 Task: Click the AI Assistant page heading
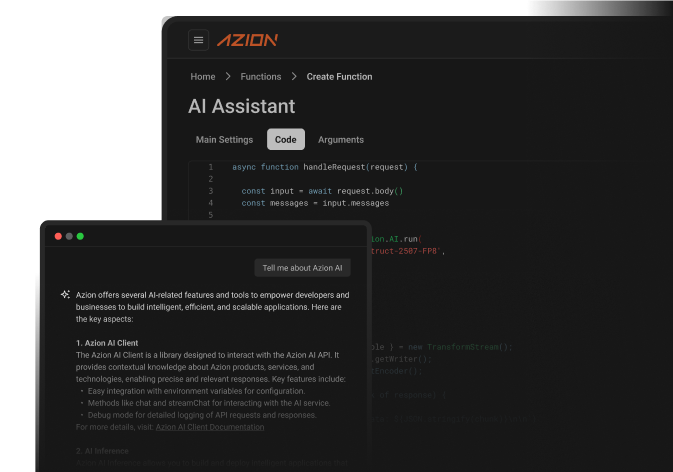pyautogui.click(x=242, y=106)
